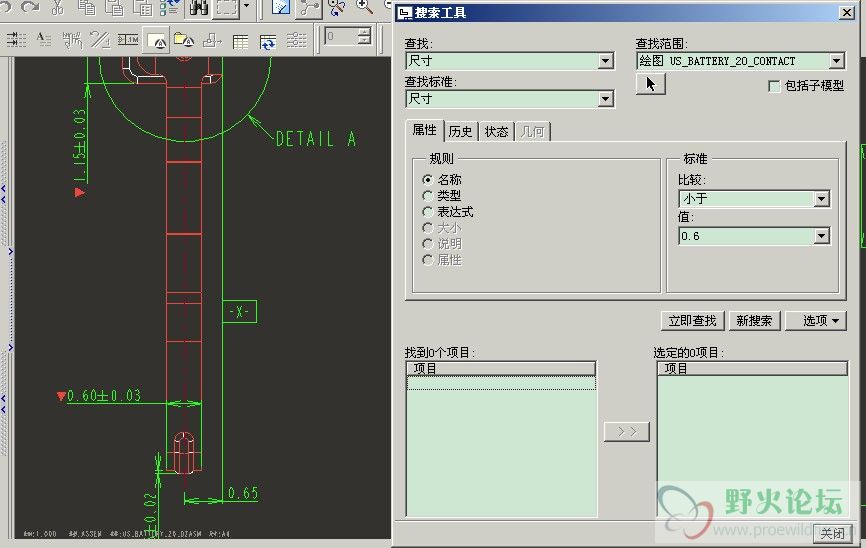Image resolution: width=866 pixels, height=548 pixels.
Task: Select the 名称 radio button
Action: [x=427, y=180]
